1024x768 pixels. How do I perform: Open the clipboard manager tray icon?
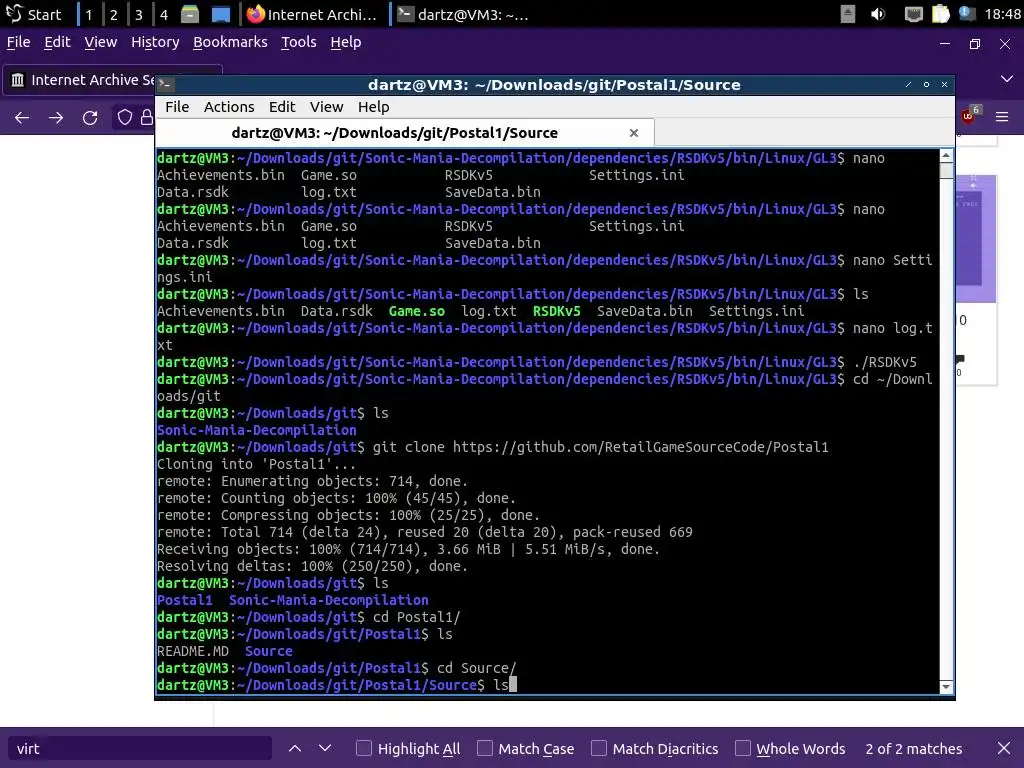tap(940, 14)
